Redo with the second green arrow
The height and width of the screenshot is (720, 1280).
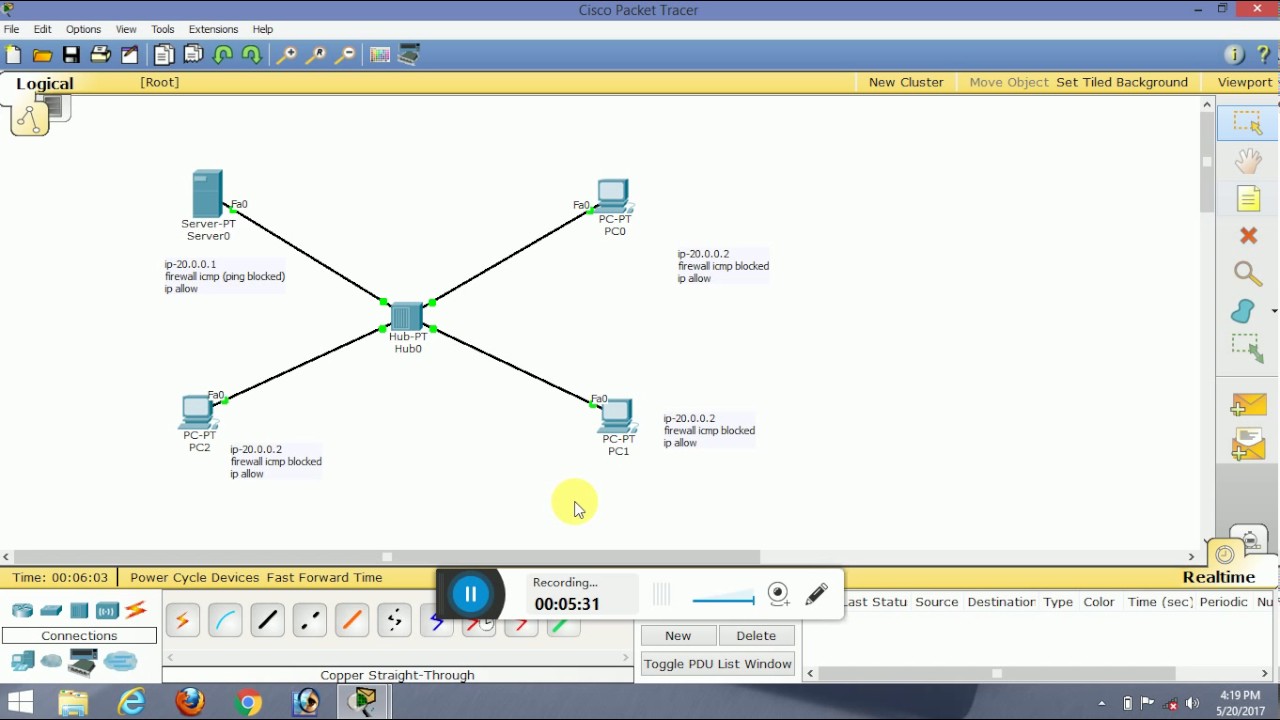252,55
